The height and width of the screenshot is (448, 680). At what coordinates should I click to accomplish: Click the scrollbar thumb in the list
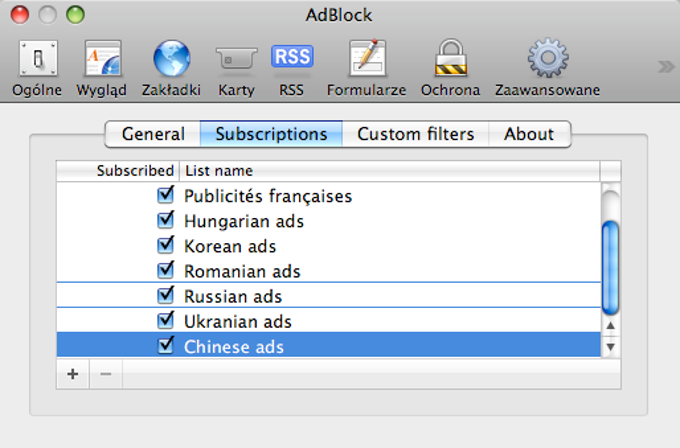(x=611, y=268)
